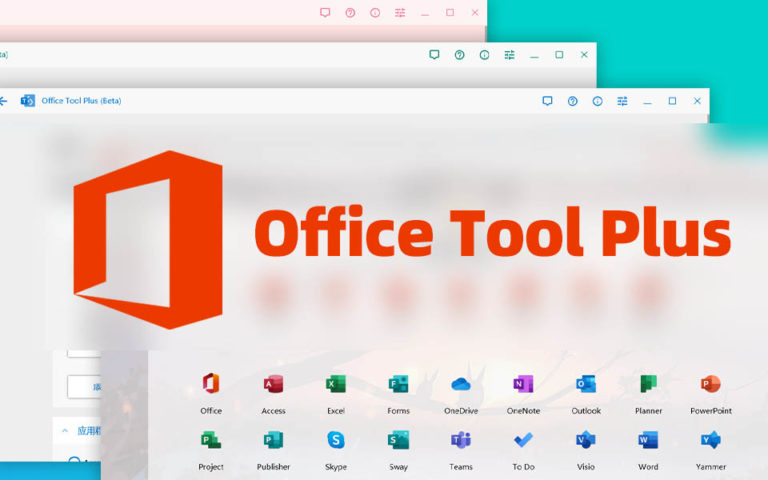
Task: Pick the Yammer app icon
Action: pos(711,440)
